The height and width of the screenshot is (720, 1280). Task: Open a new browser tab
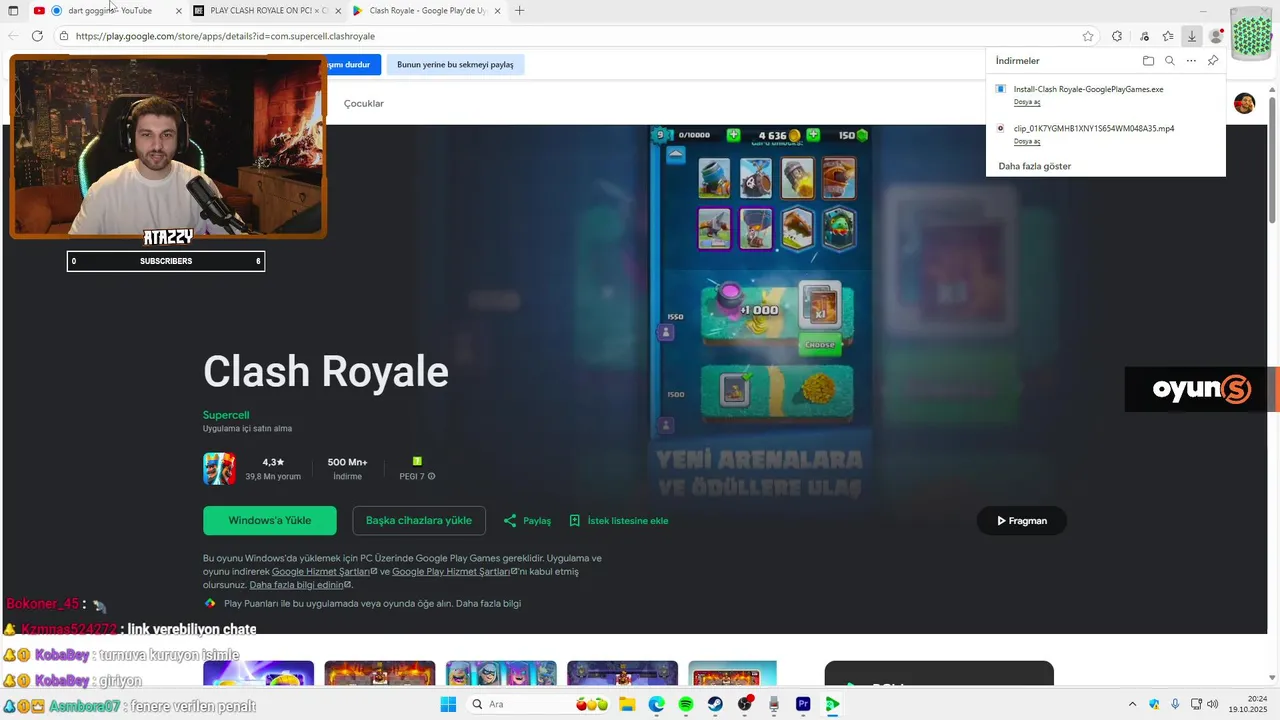pyautogui.click(x=519, y=11)
